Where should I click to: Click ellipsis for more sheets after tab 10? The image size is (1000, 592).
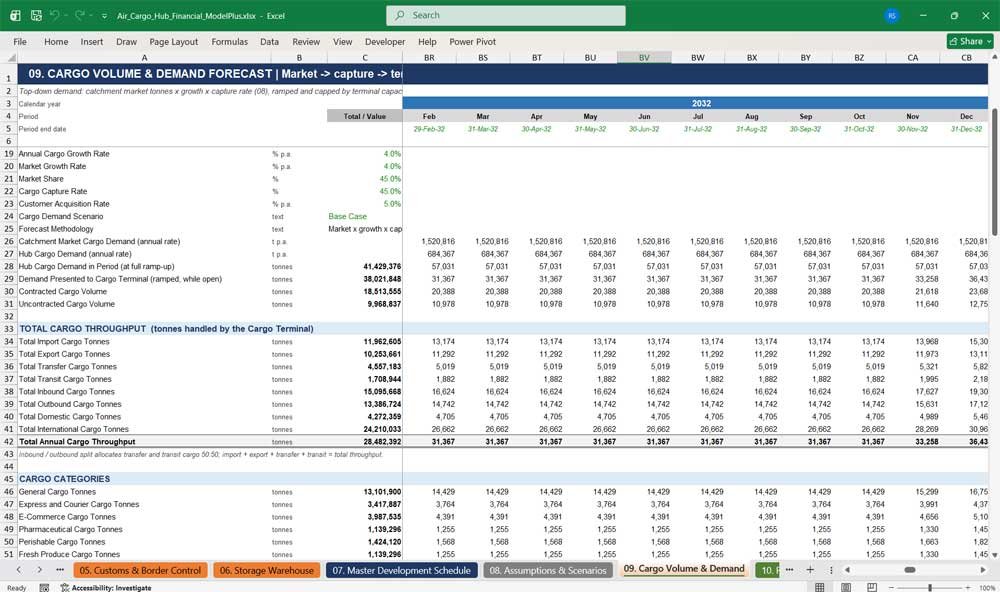[790, 570]
